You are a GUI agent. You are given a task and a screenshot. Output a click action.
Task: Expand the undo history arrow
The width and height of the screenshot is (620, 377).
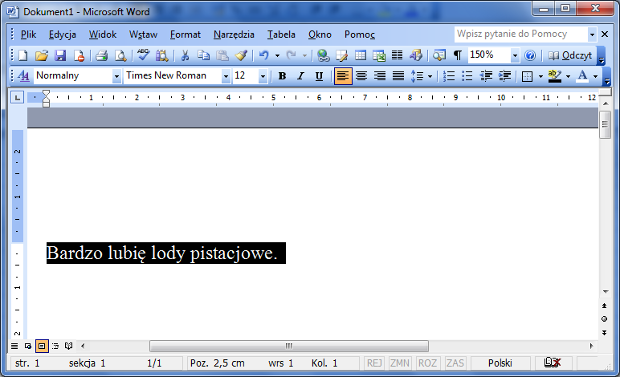[277, 55]
